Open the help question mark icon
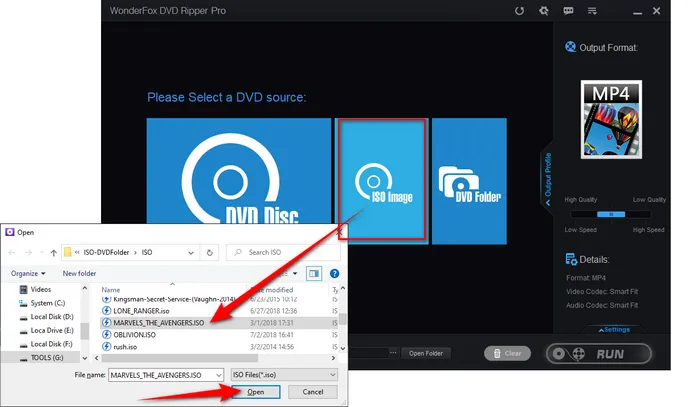Image resolution: width=700 pixels, height=407 pixels. [x=334, y=274]
